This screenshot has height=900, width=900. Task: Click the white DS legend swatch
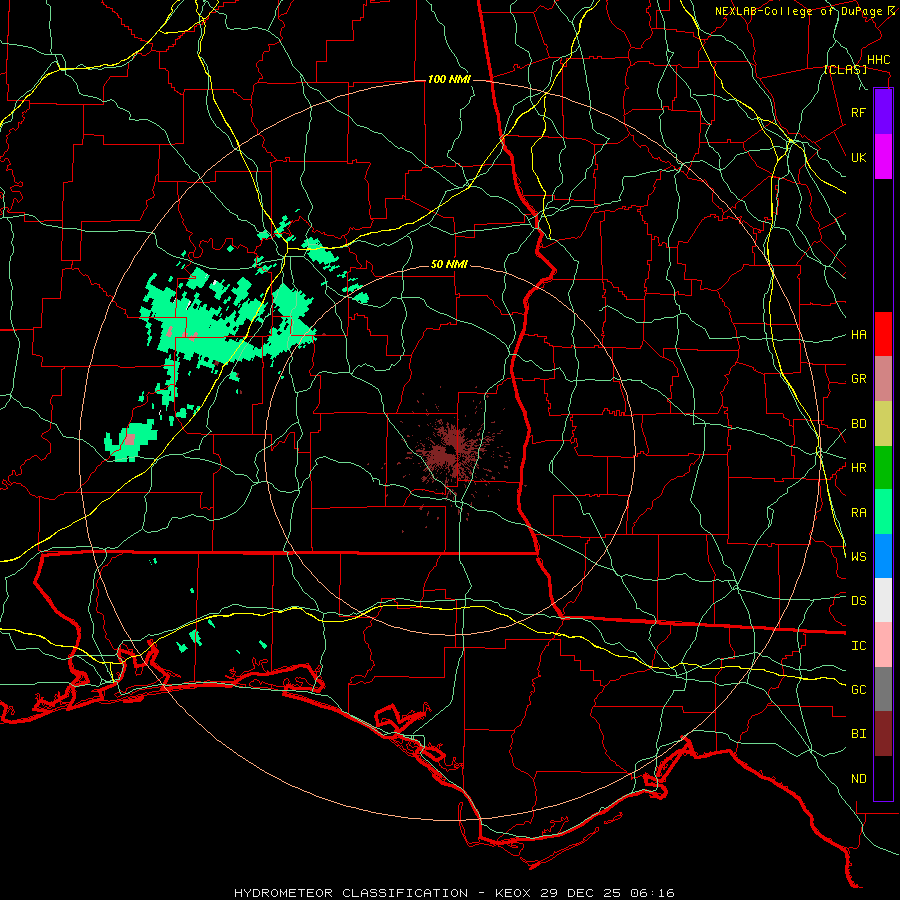coord(883,600)
